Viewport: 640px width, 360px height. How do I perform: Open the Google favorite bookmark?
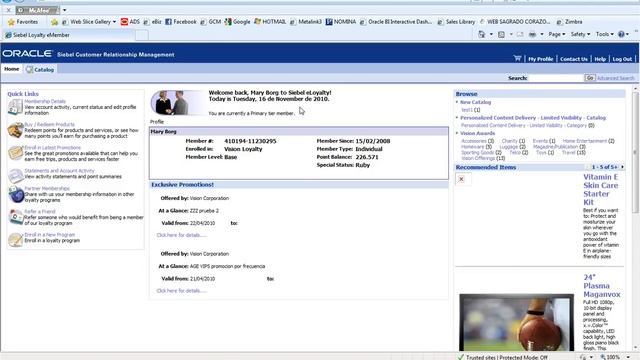237,22
